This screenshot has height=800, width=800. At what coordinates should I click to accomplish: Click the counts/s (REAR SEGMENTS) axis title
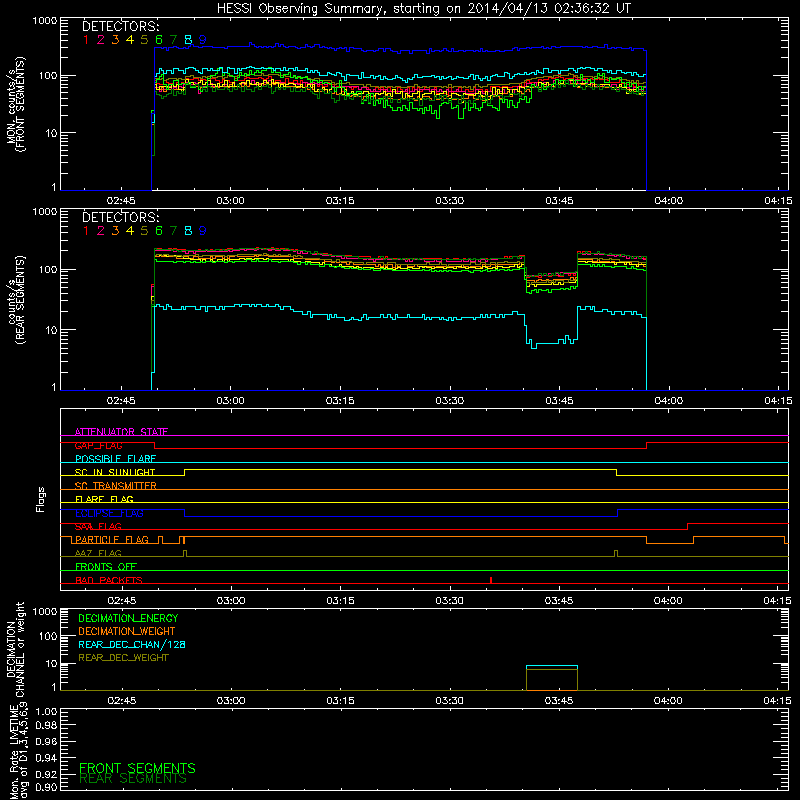(16, 299)
